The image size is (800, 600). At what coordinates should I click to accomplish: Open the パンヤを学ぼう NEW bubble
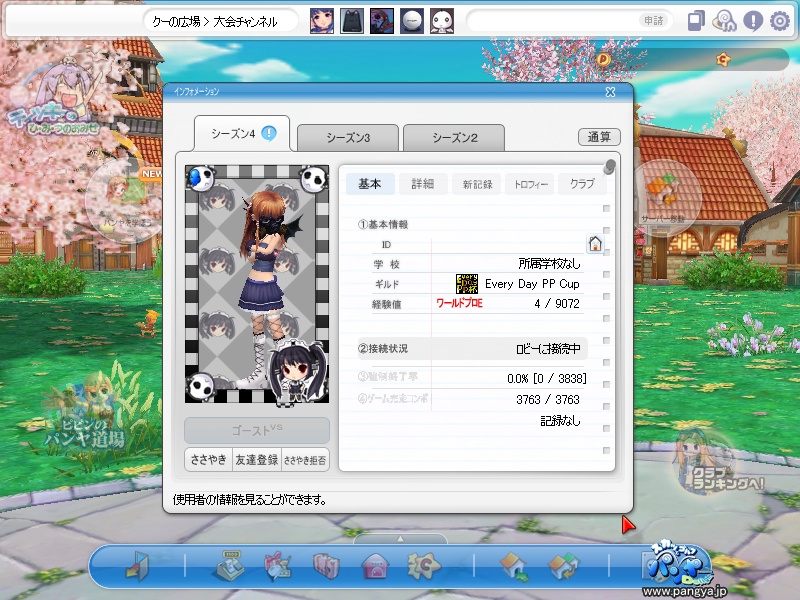(126, 201)
